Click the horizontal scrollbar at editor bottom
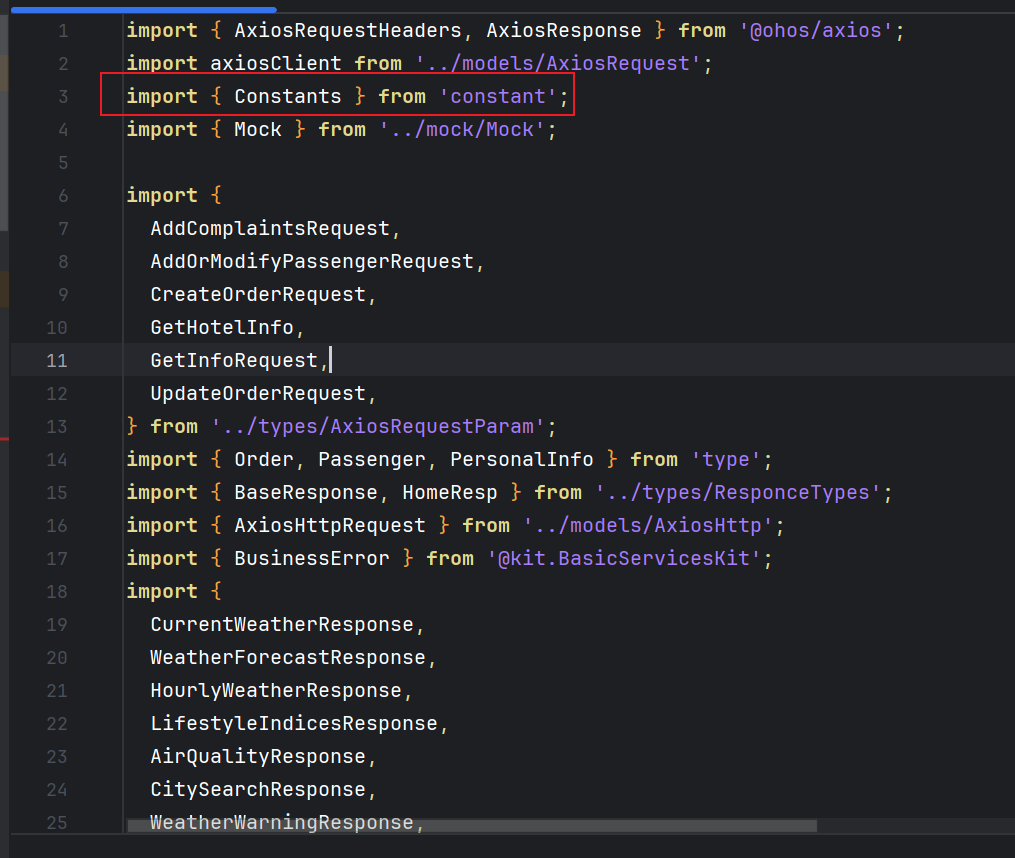 click(472, 826)
